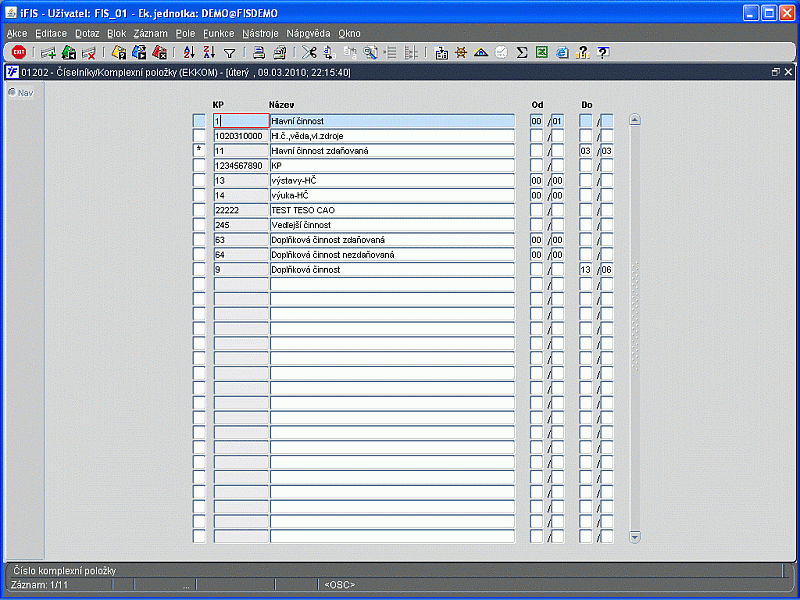This screenshot has width=800, height=600.
Task: Click the scissors cut icon
Action: tap(308, 52)
